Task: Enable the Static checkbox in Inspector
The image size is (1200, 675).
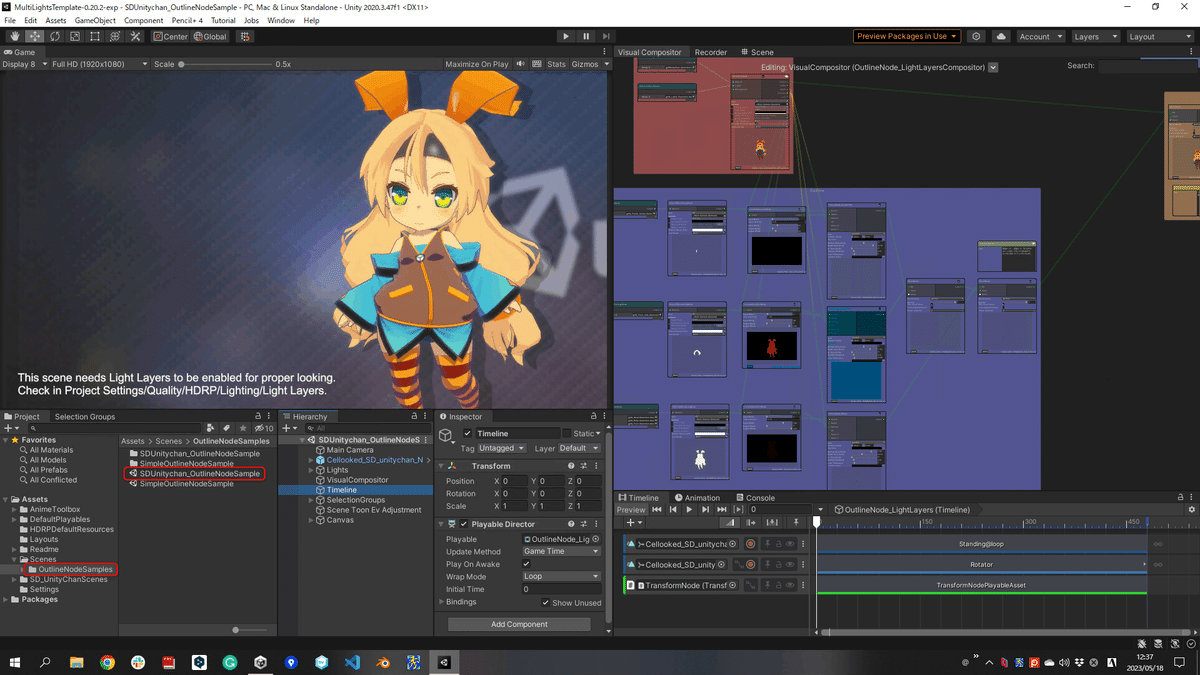Action: click(567, 434)
